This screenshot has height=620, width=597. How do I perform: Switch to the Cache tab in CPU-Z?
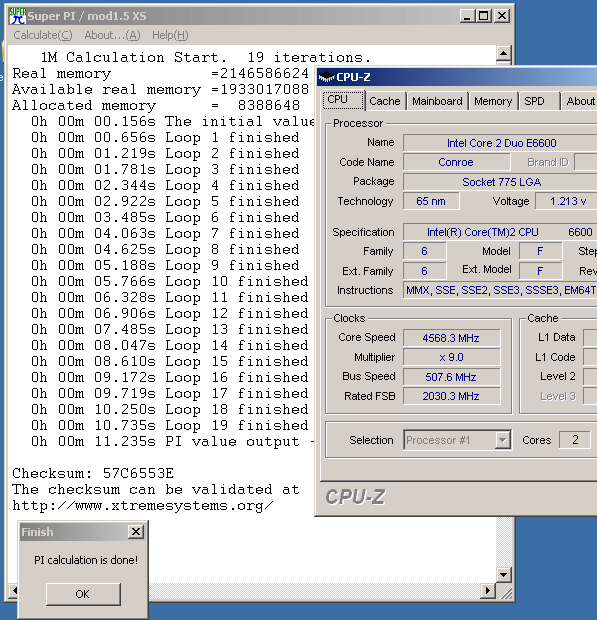385,101
